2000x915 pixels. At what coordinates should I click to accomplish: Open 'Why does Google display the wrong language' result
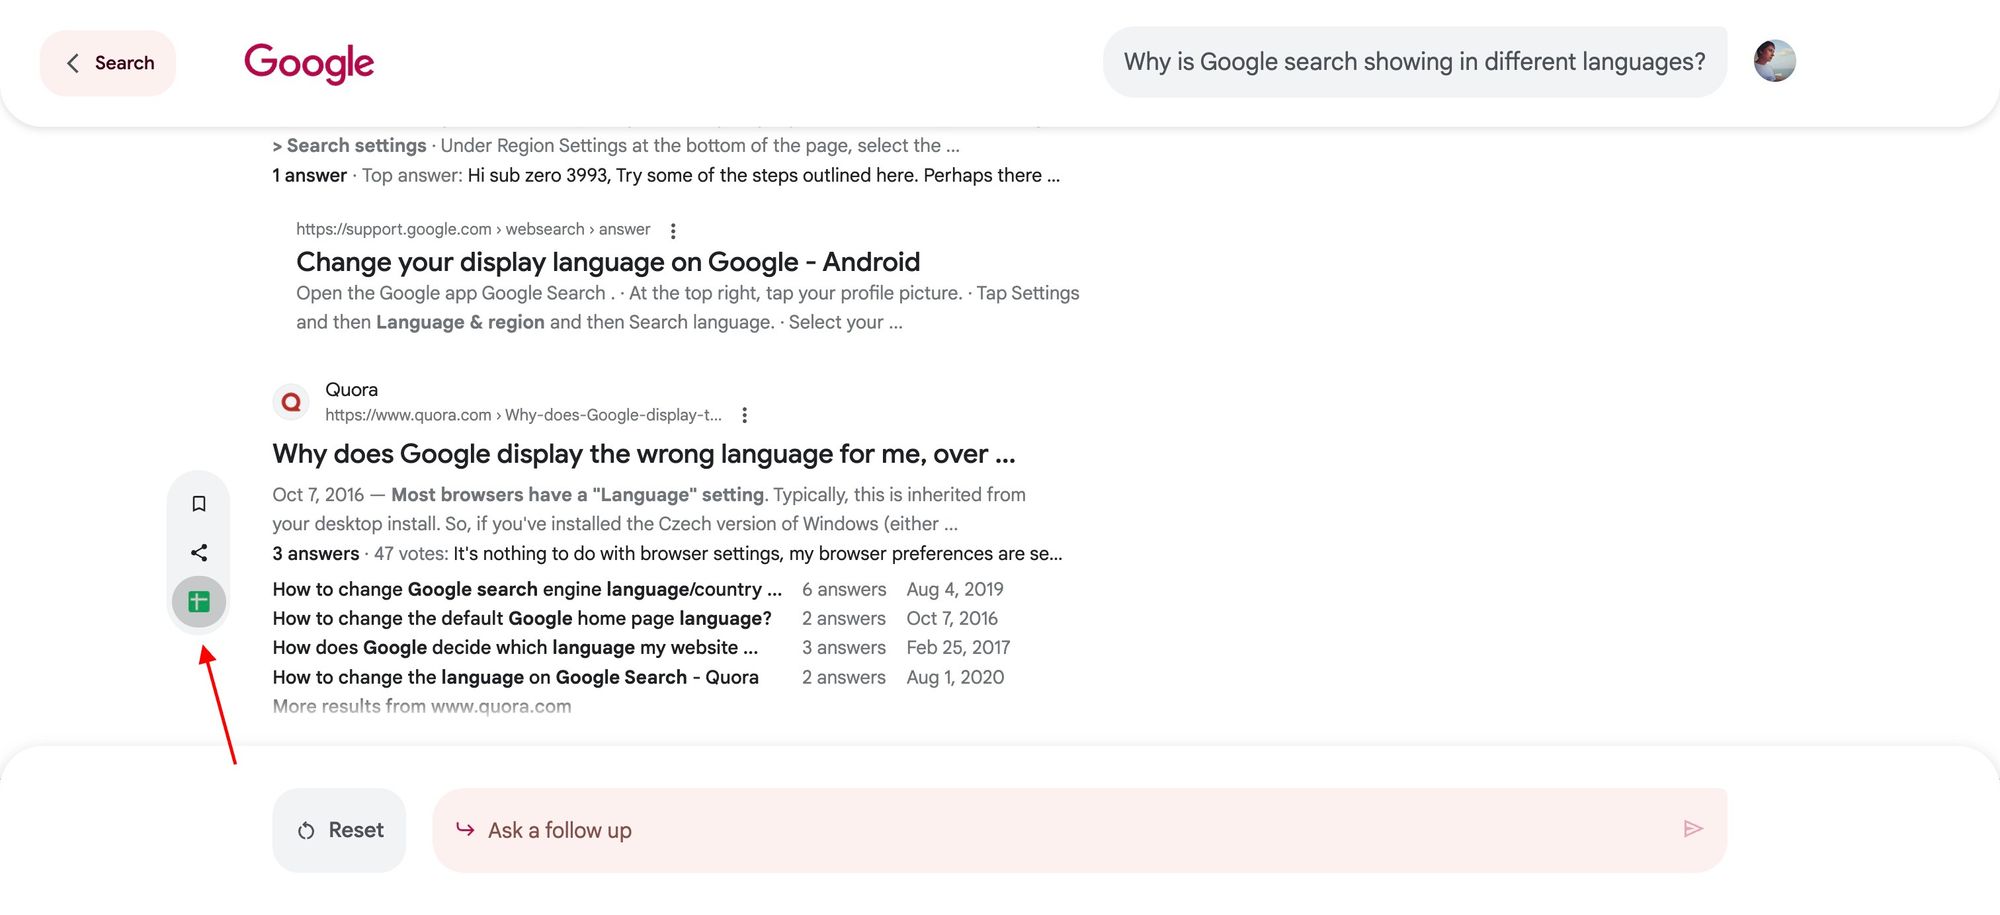[643, 453]
